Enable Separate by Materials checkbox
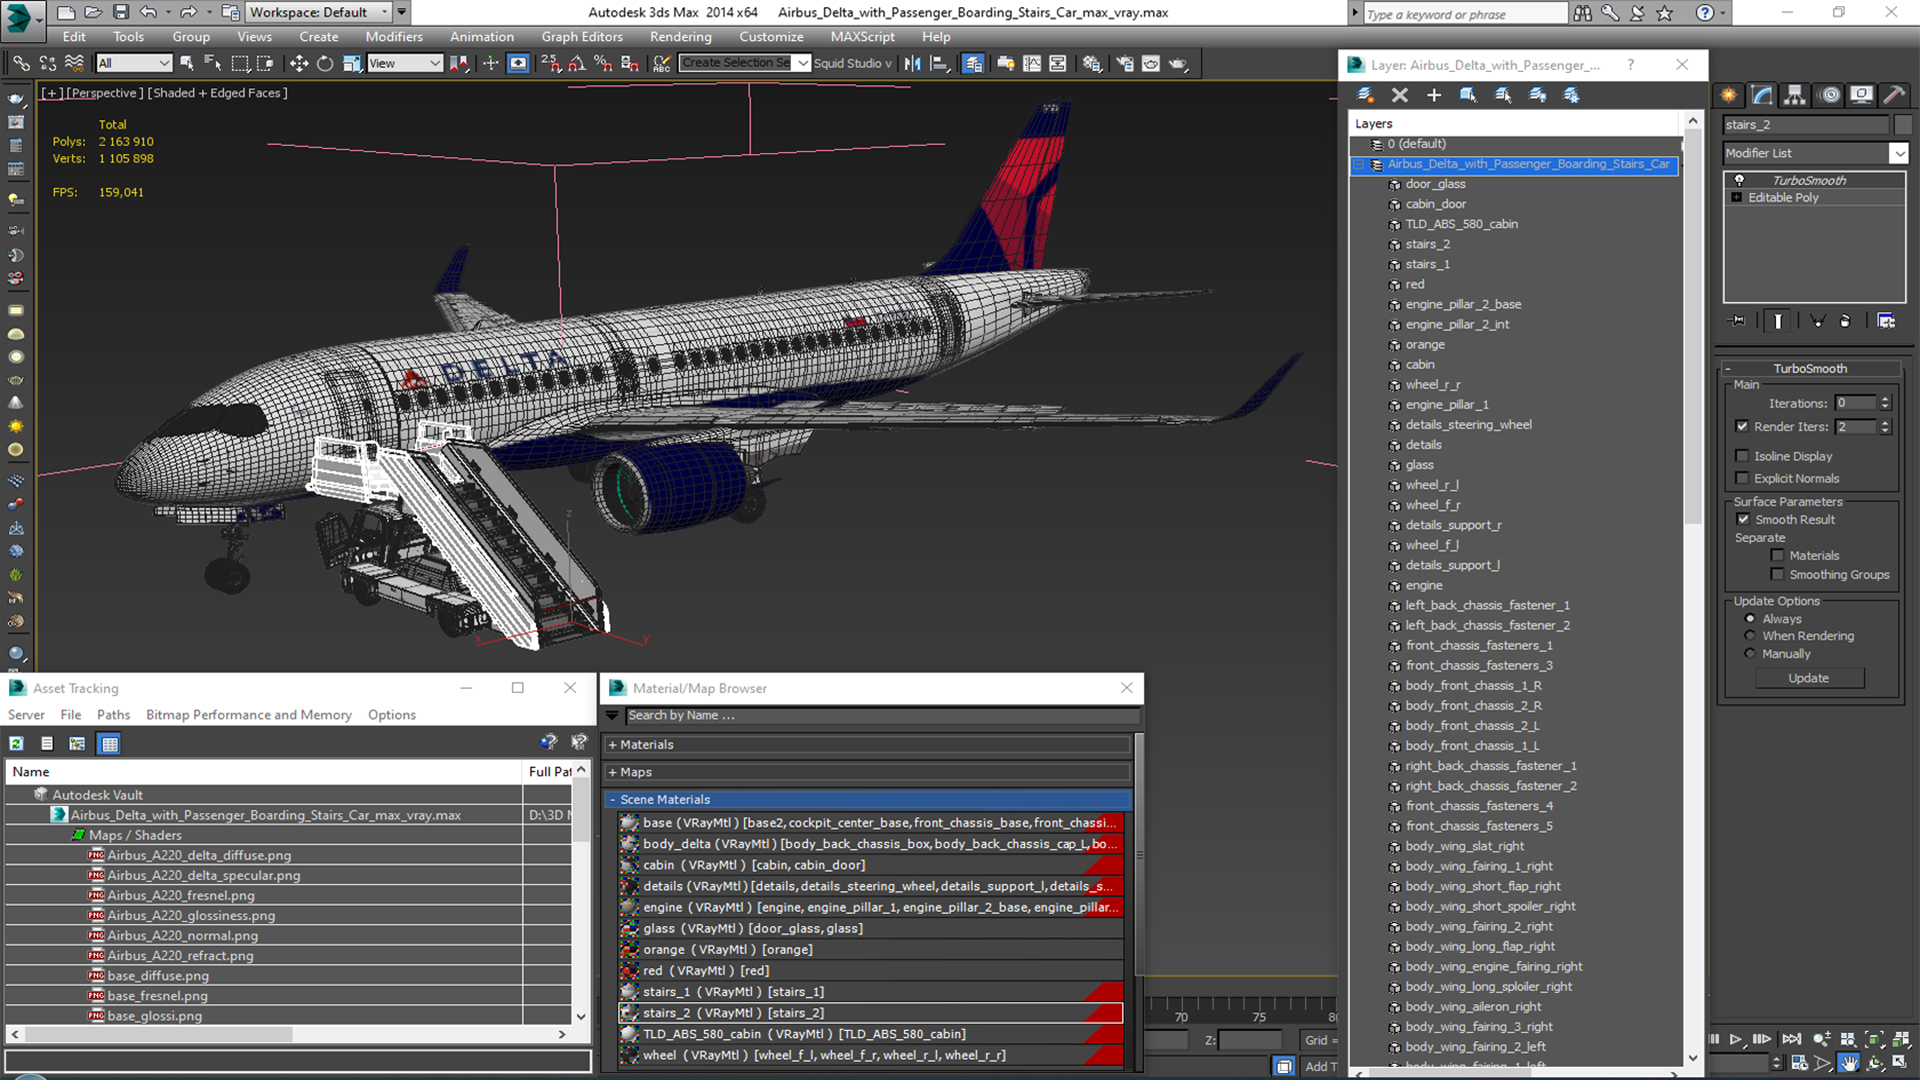1920x1080 pixels. (x=1777, y=555)
